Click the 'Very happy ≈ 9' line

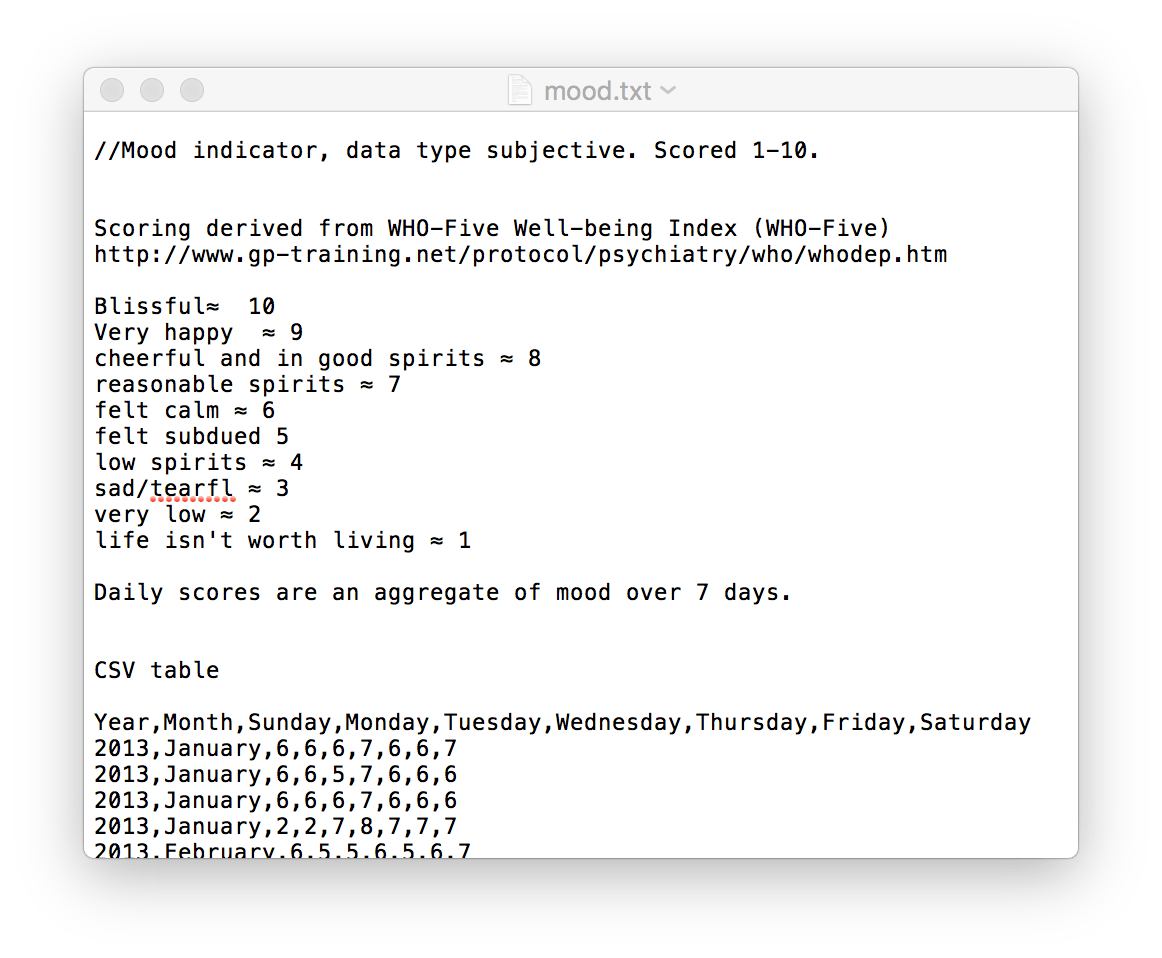(199, 333)
